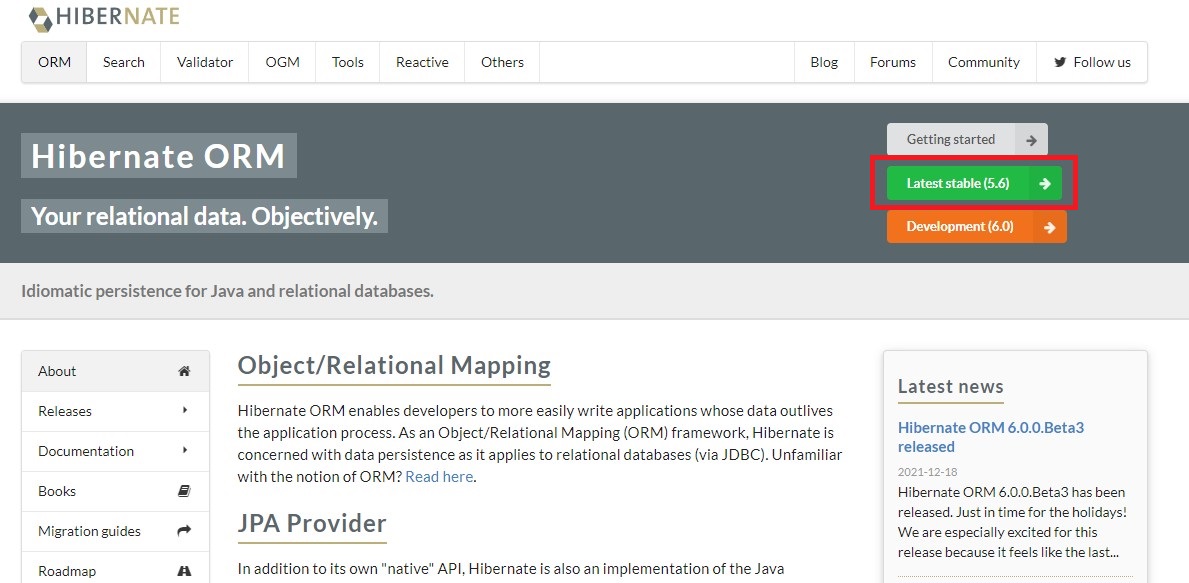This screenshot has height=583, width=1189.
Task: Click the arrow icon on Development button
Action: point(1049,227)
